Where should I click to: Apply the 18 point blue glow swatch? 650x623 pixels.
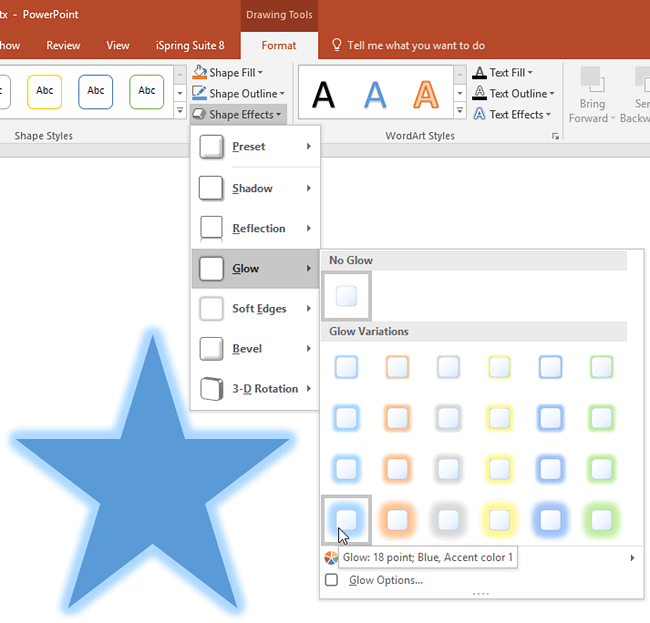346,520
